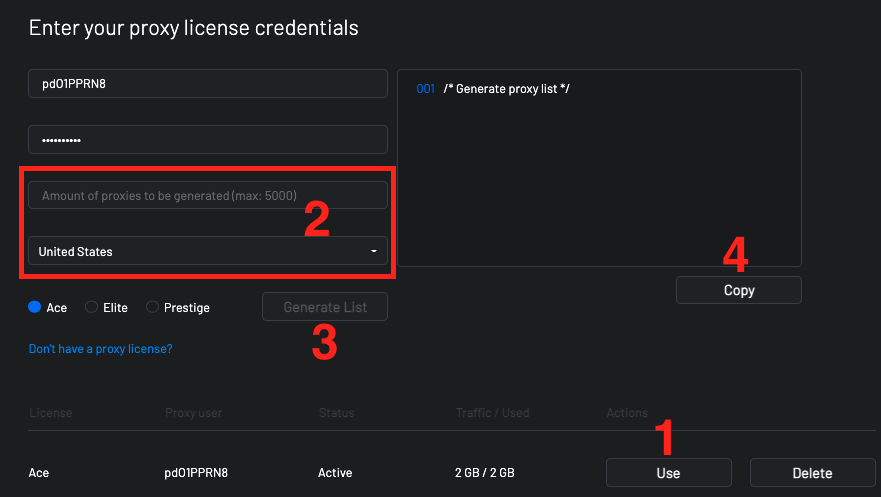This screenshot has width=881, height=497.
Task: Delete the Ace license row
Action: [812, 473]
